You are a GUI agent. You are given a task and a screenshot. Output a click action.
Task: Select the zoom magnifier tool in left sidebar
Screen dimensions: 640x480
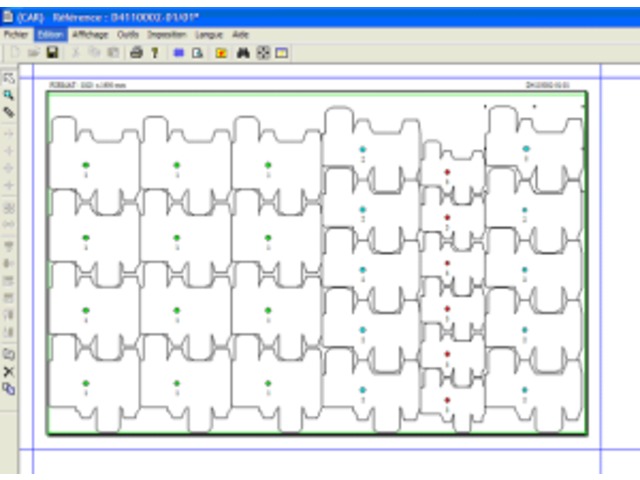9,94
